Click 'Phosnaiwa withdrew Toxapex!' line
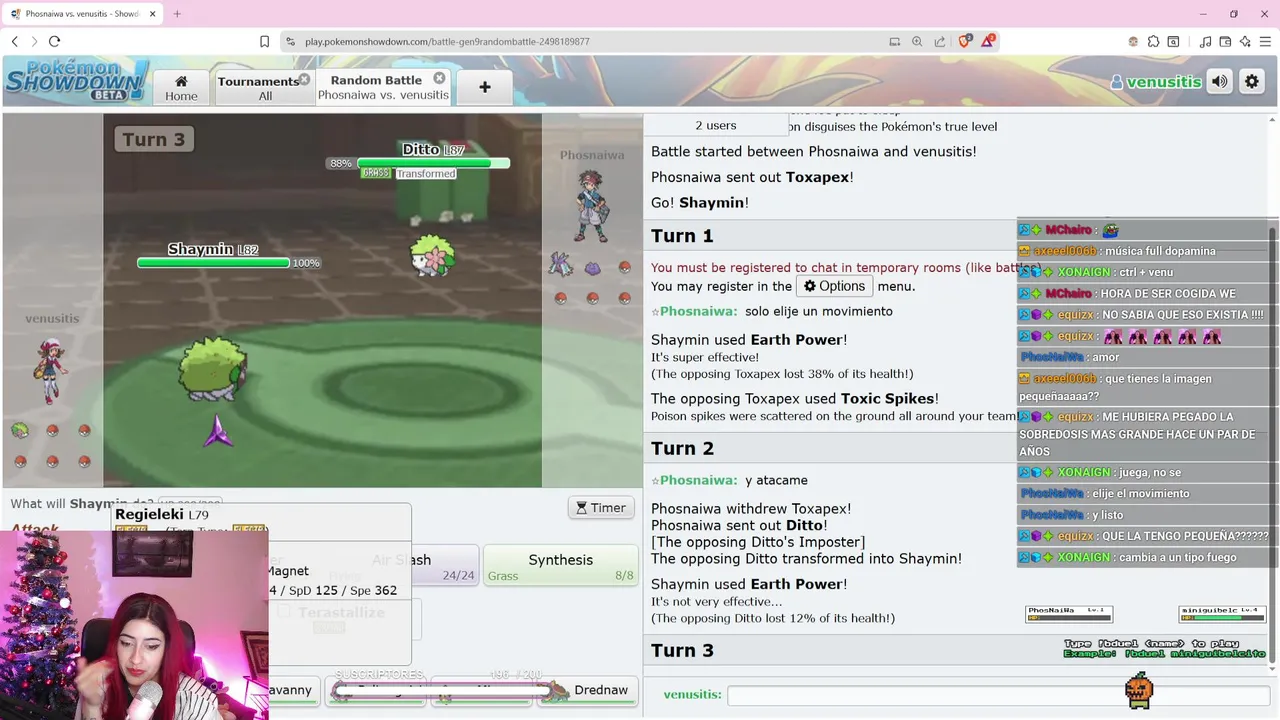The height and width of the screenshot is (720, 1280). [751, 509]
